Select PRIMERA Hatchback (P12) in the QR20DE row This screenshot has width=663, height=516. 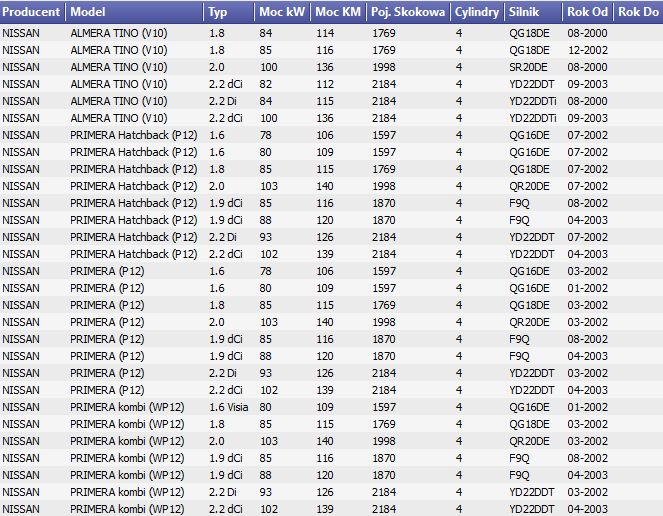(x=134, y=186)
